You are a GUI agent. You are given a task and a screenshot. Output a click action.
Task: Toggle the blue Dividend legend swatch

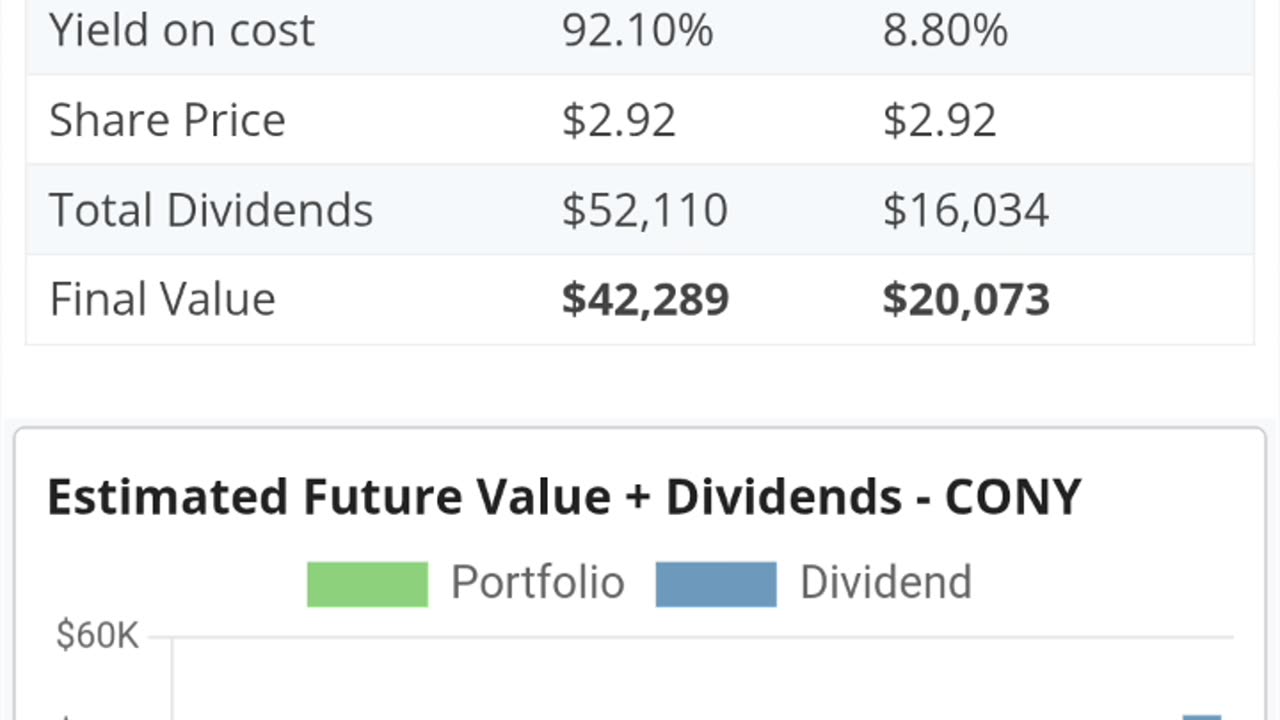click(716, 584)
